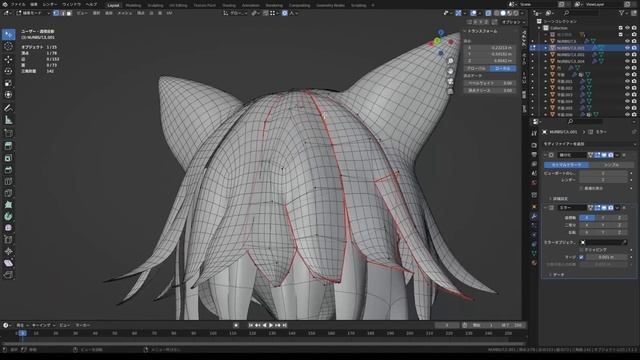Click the ミラーオブジェクト field
The image size is (640, 360).
[603, 242]
